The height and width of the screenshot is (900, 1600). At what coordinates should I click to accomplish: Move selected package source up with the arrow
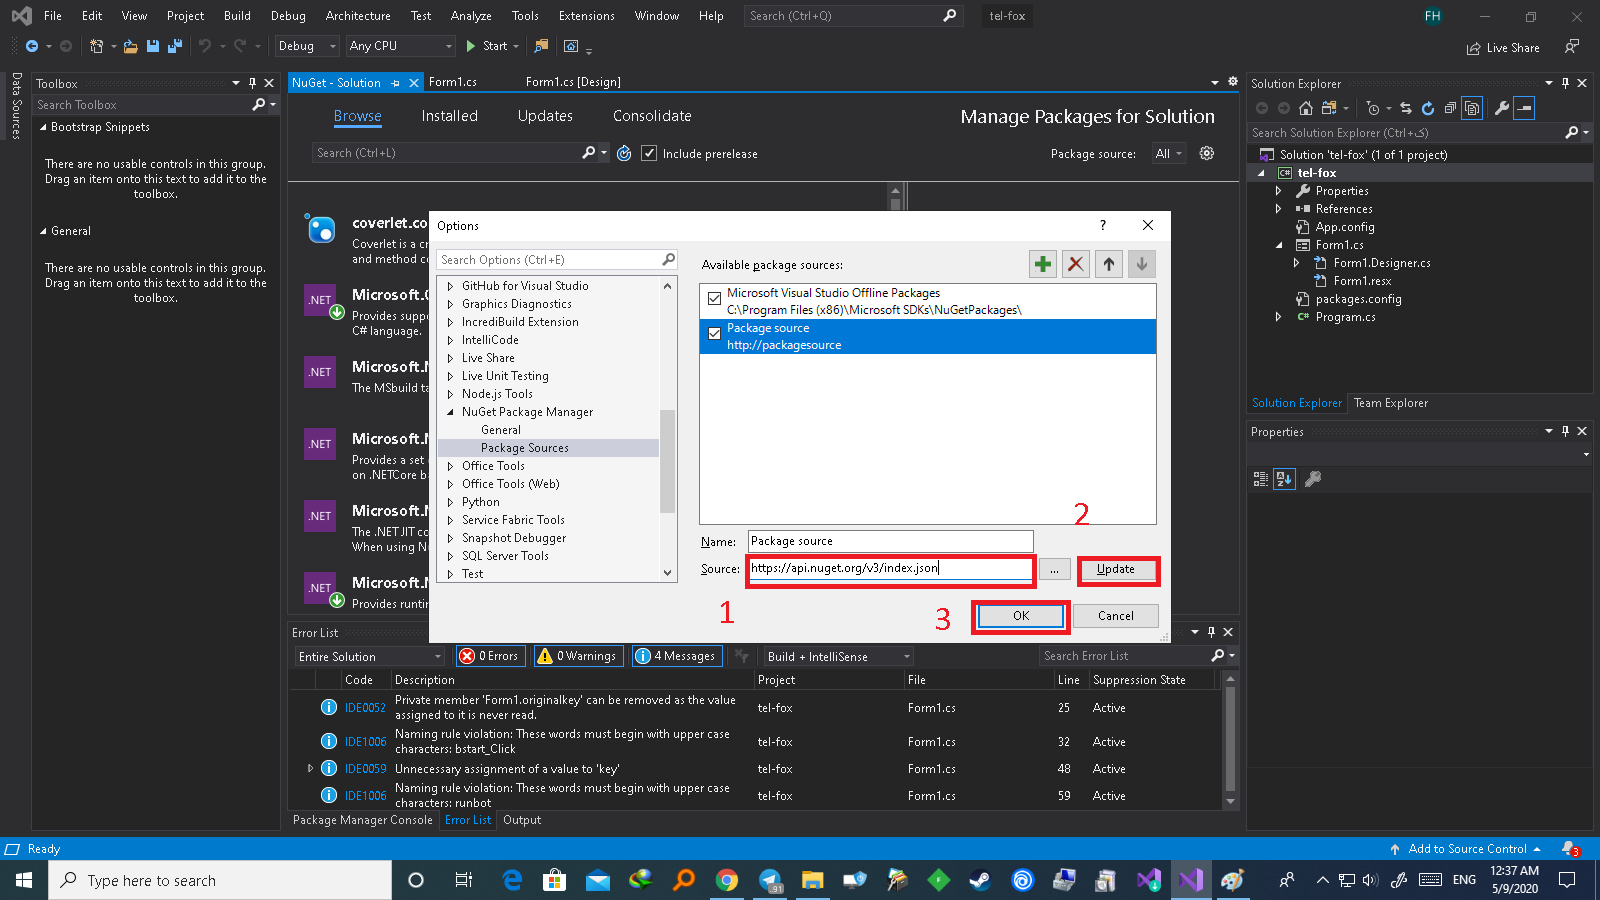coord(1109,264)
